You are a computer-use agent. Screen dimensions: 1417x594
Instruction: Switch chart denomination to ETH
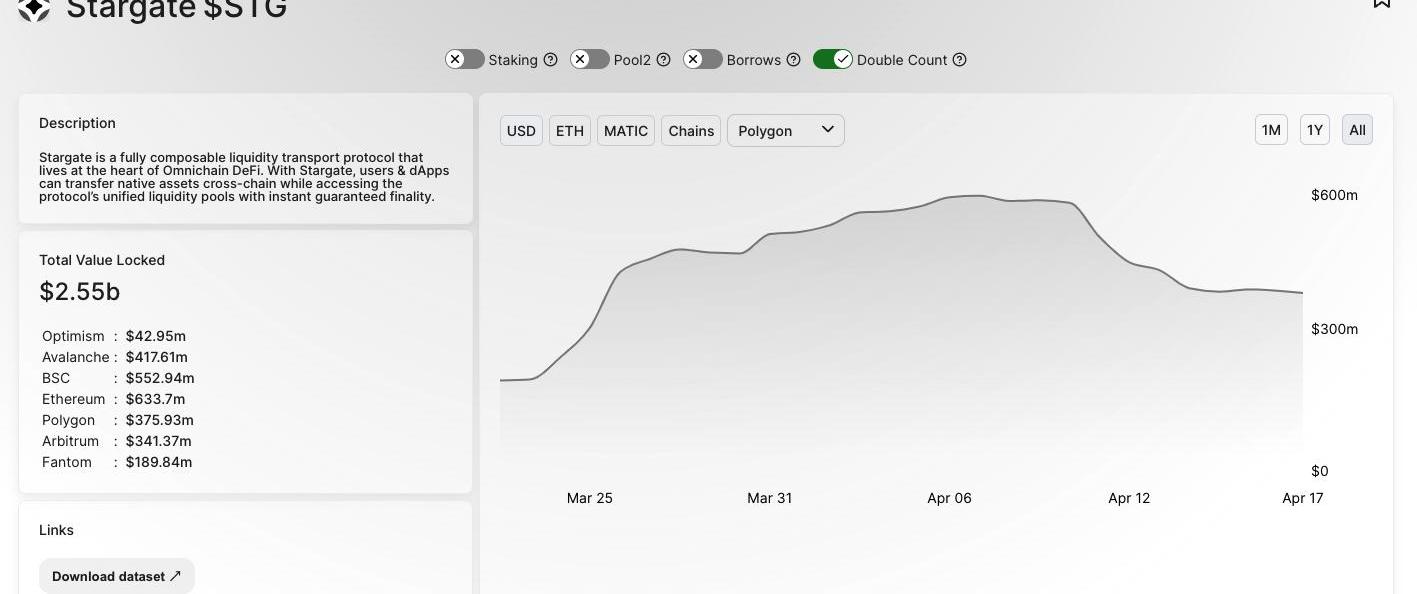pos(570,131)
